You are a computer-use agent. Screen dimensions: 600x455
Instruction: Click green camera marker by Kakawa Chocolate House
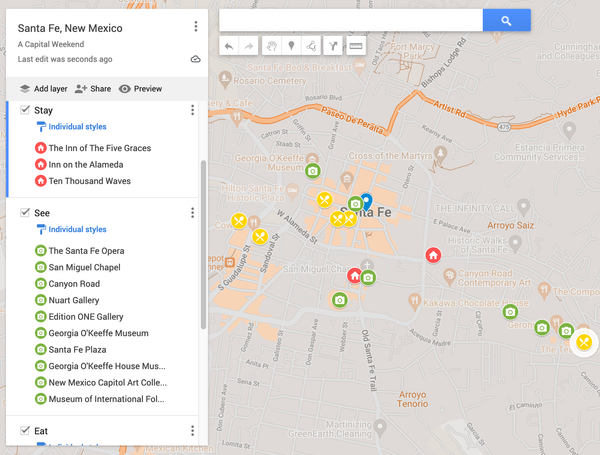(x=510, y=312)
